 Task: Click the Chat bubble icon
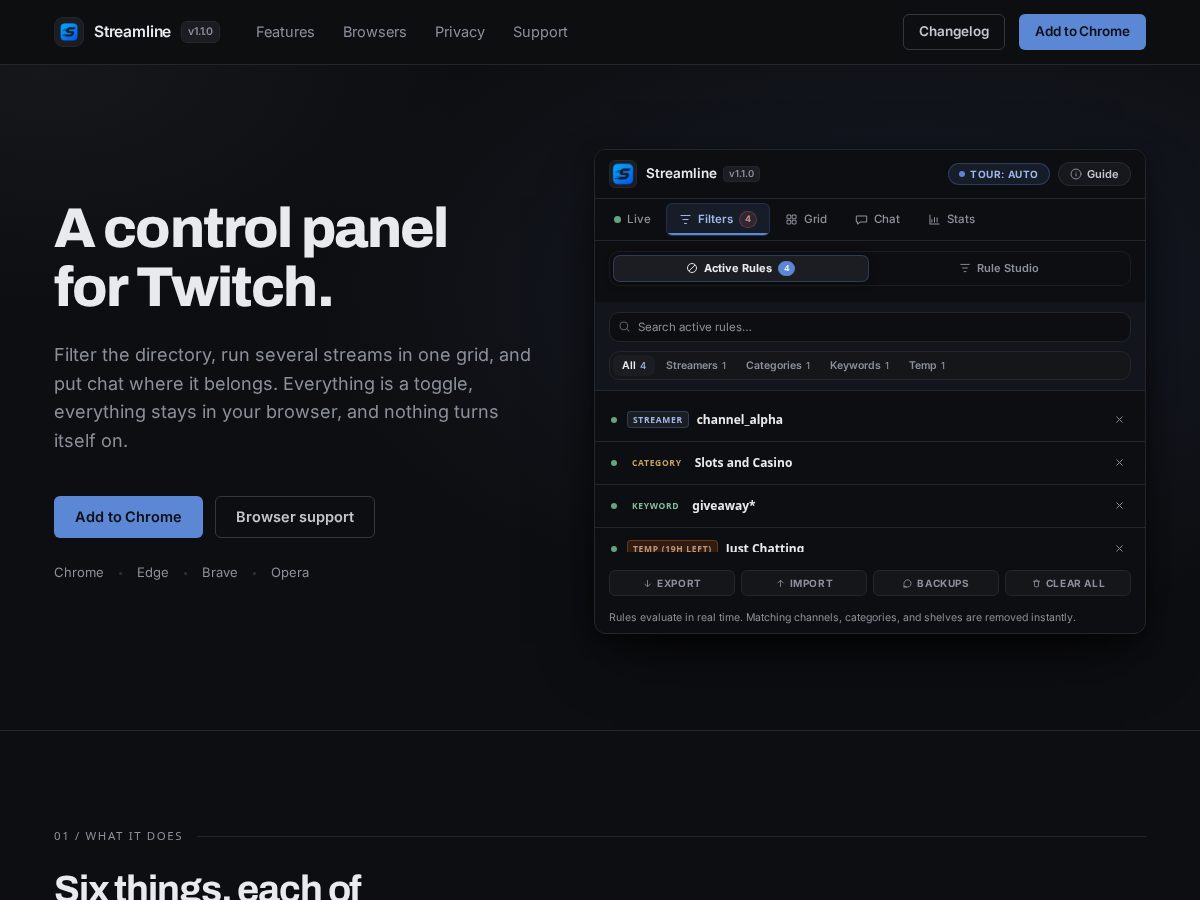[x=861, y=219]
